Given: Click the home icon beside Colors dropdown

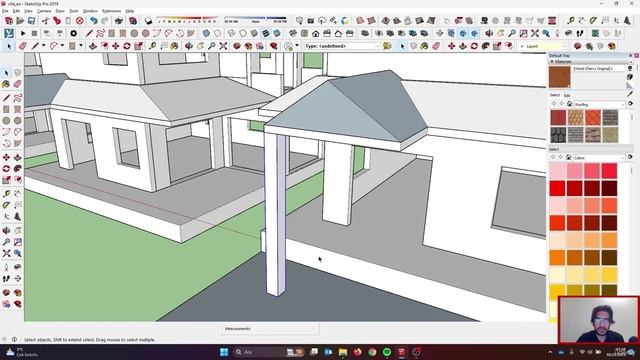Looking at the screenshot, I should 569,157.
